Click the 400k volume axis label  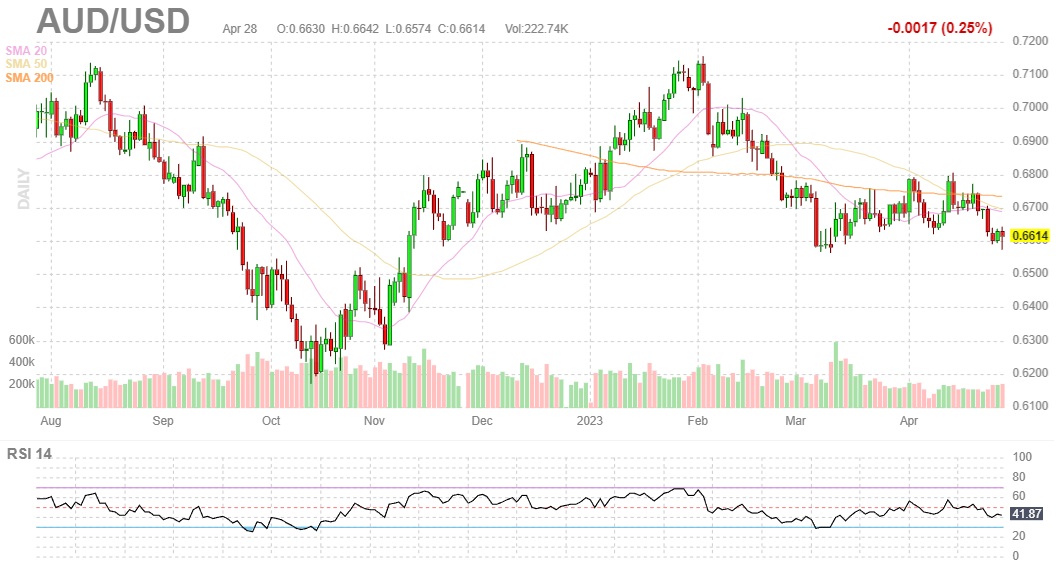pos(22,362)
